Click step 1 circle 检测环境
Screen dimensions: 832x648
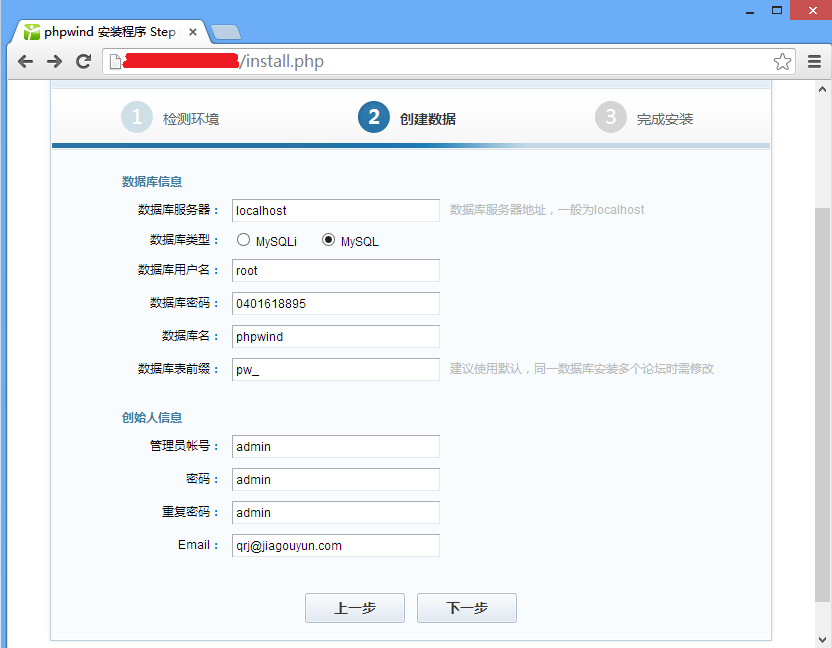click(x=137, y=117)
